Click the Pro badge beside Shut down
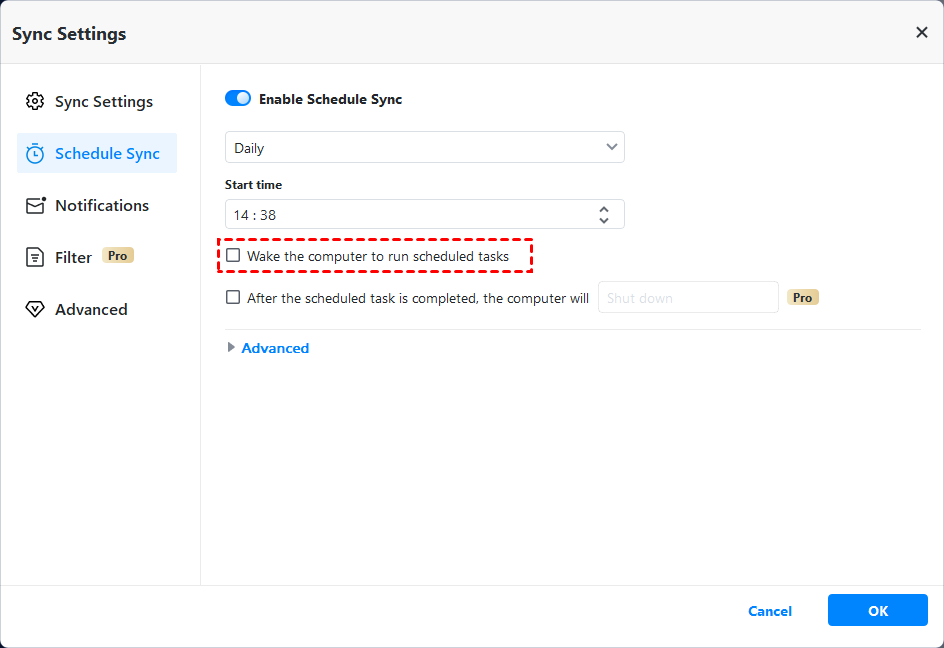 click(803, 298)
